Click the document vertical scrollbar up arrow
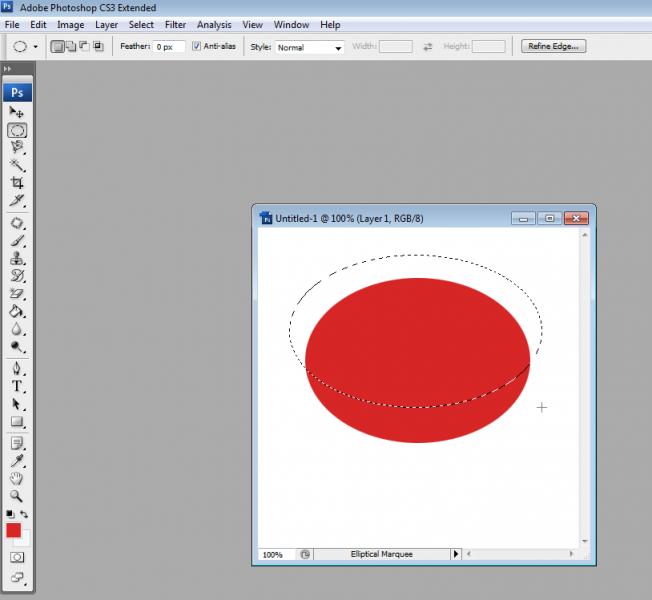This screenshot has width=652, height=600. [x=585, y=235]
